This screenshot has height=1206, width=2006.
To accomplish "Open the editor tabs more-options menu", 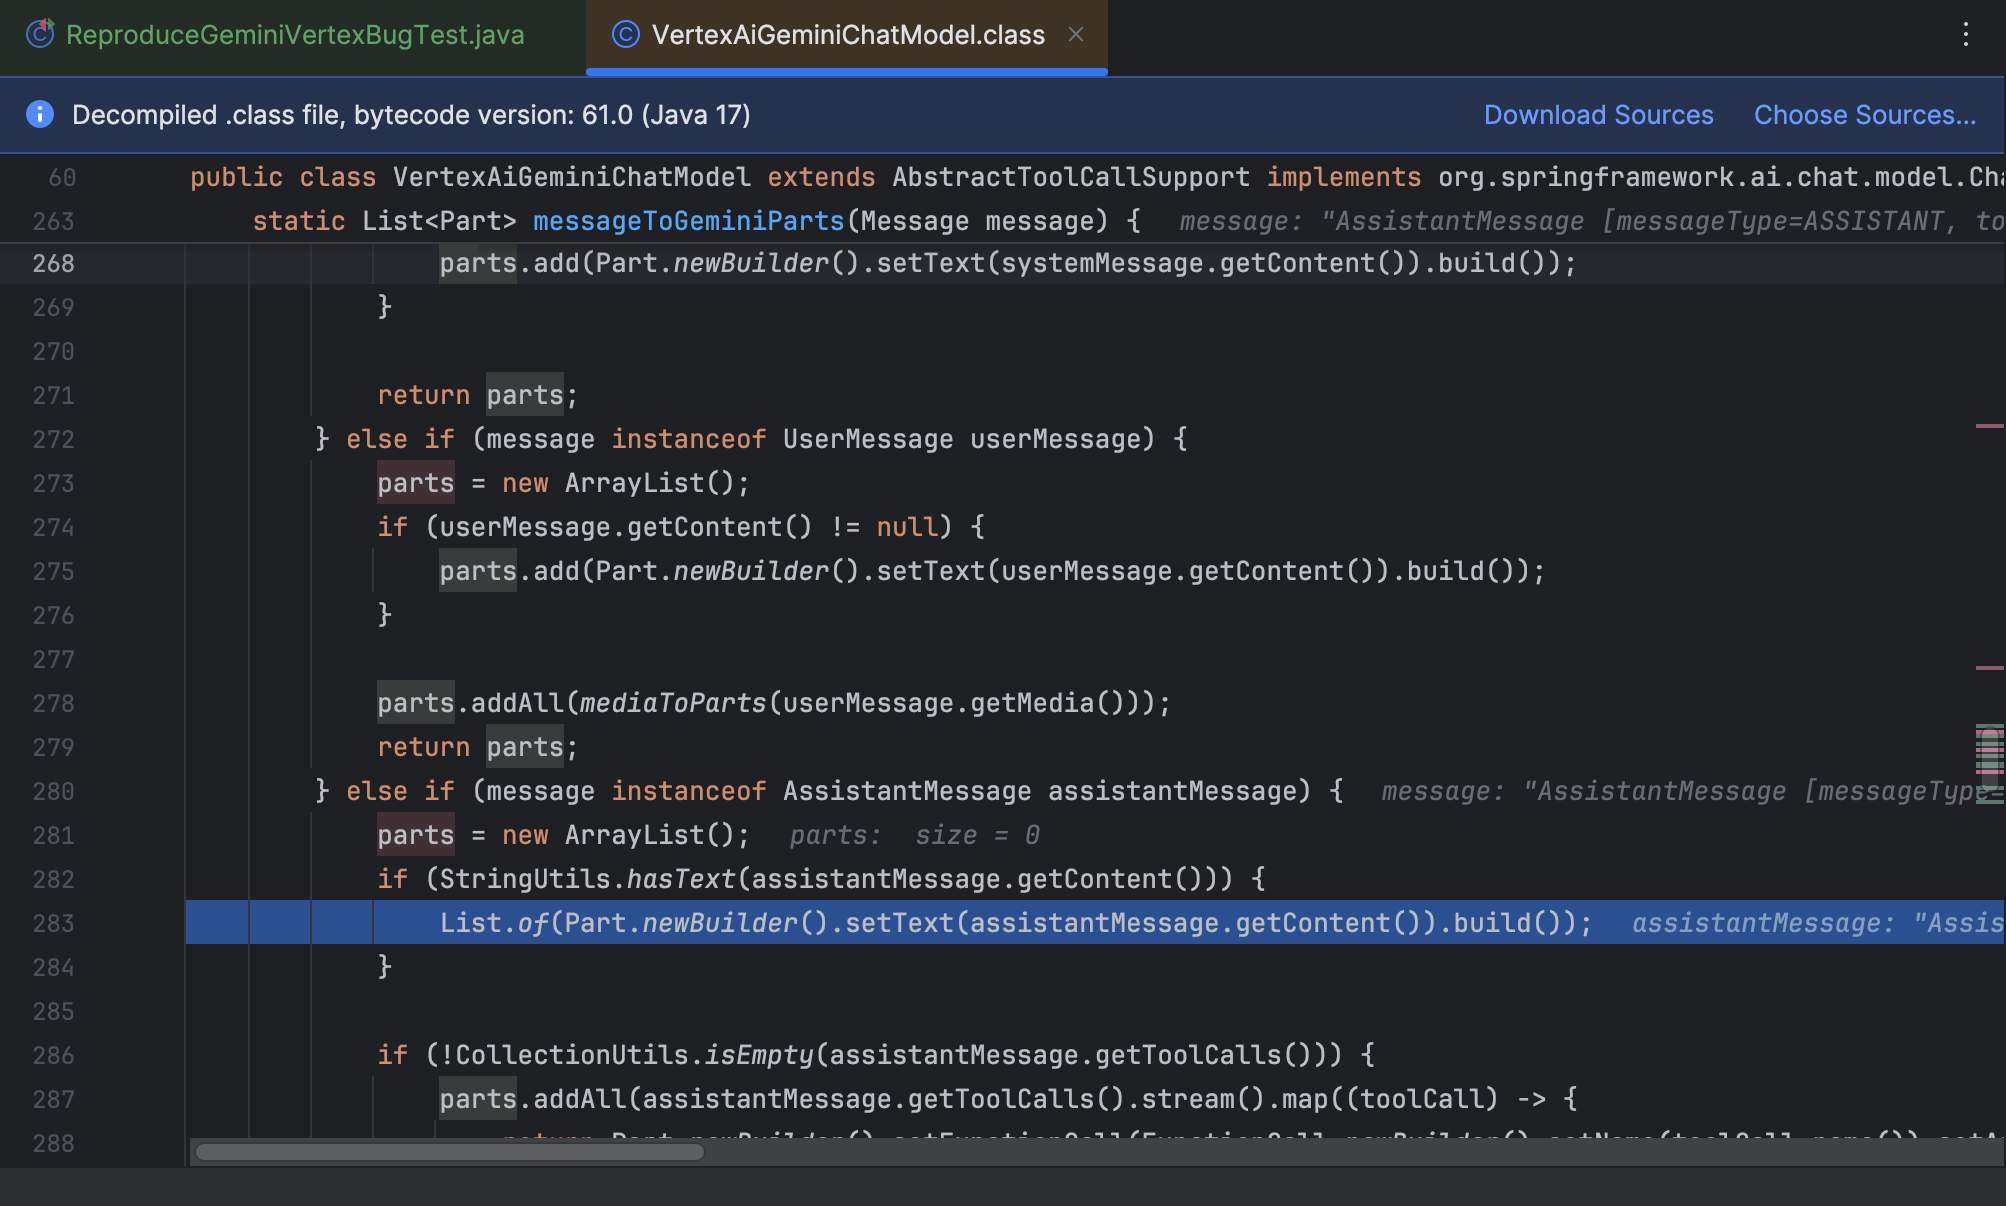I will [1965, 35].
